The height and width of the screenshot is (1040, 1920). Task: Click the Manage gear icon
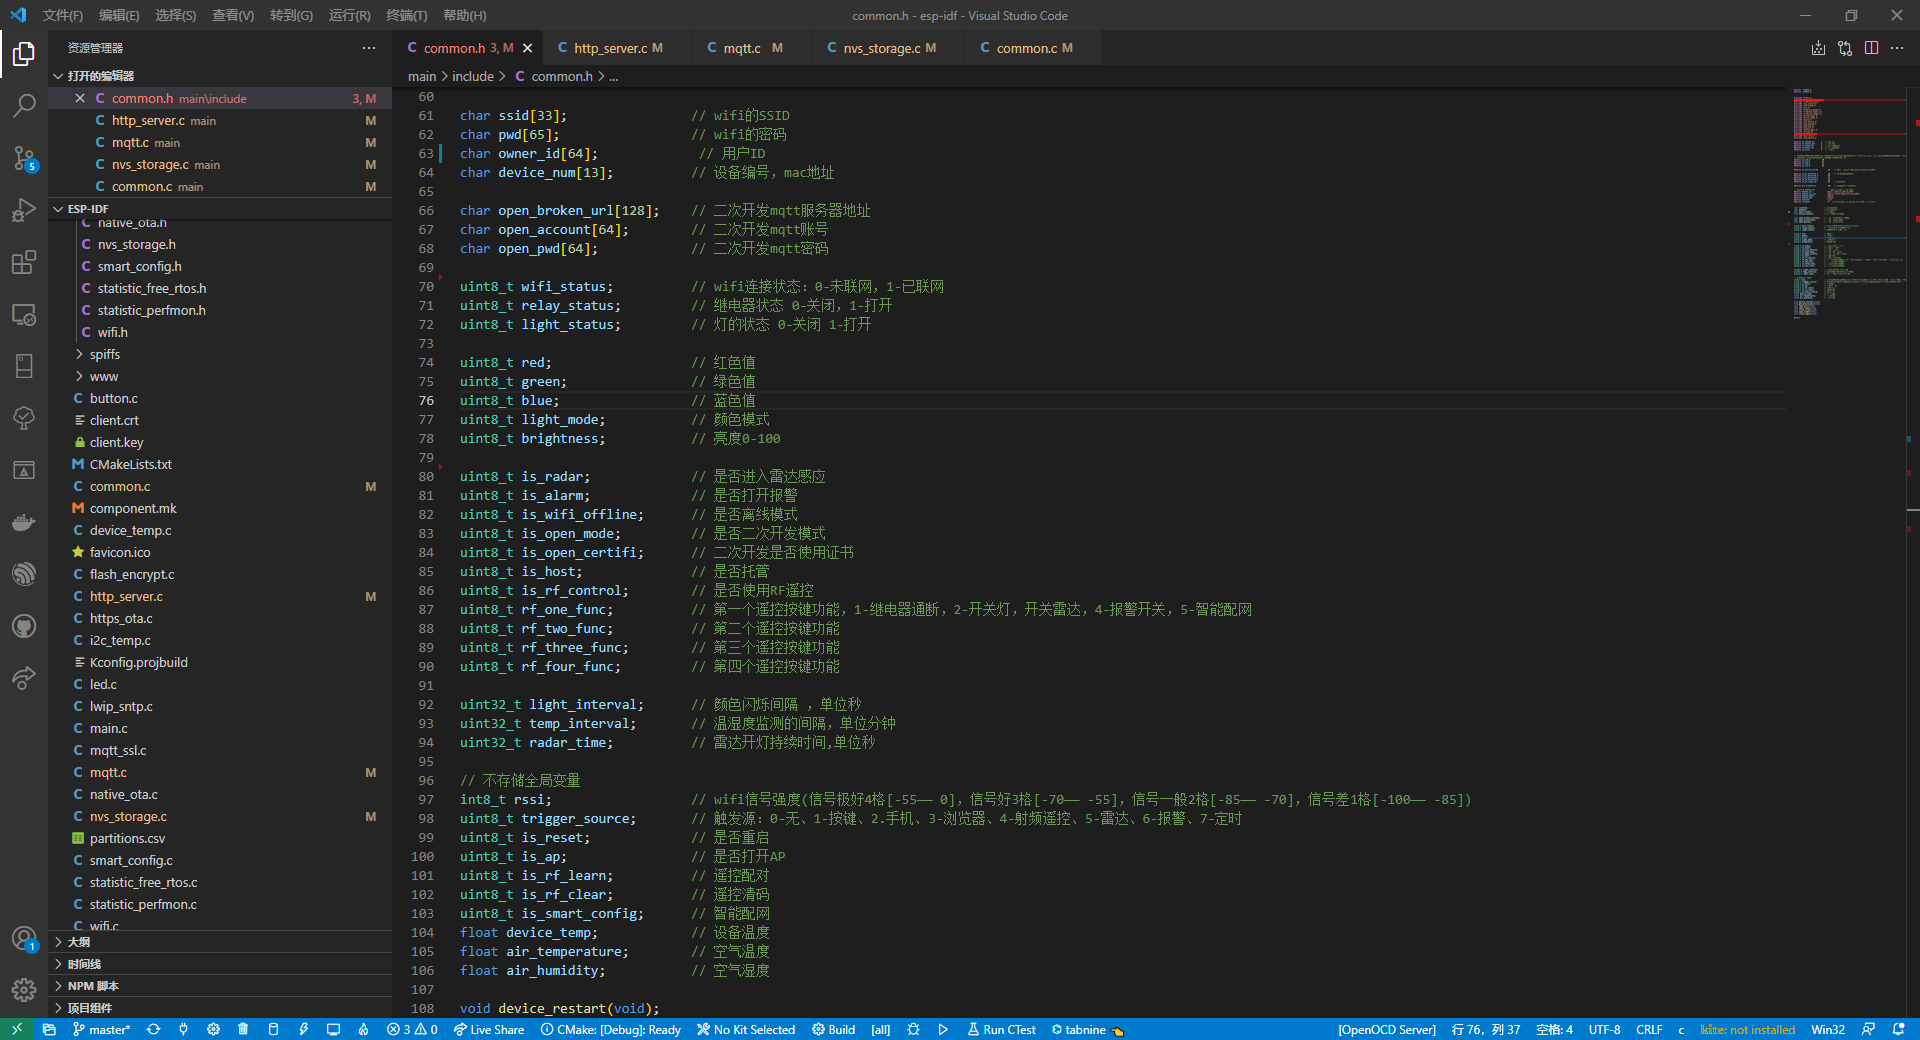[24, 990]
